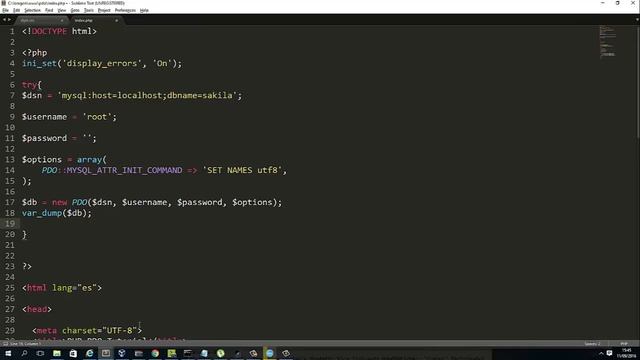This screenshot has height=360, width=640.
Task: Click the '<!DOCTYPE html>' line
Action: (60, 31)
